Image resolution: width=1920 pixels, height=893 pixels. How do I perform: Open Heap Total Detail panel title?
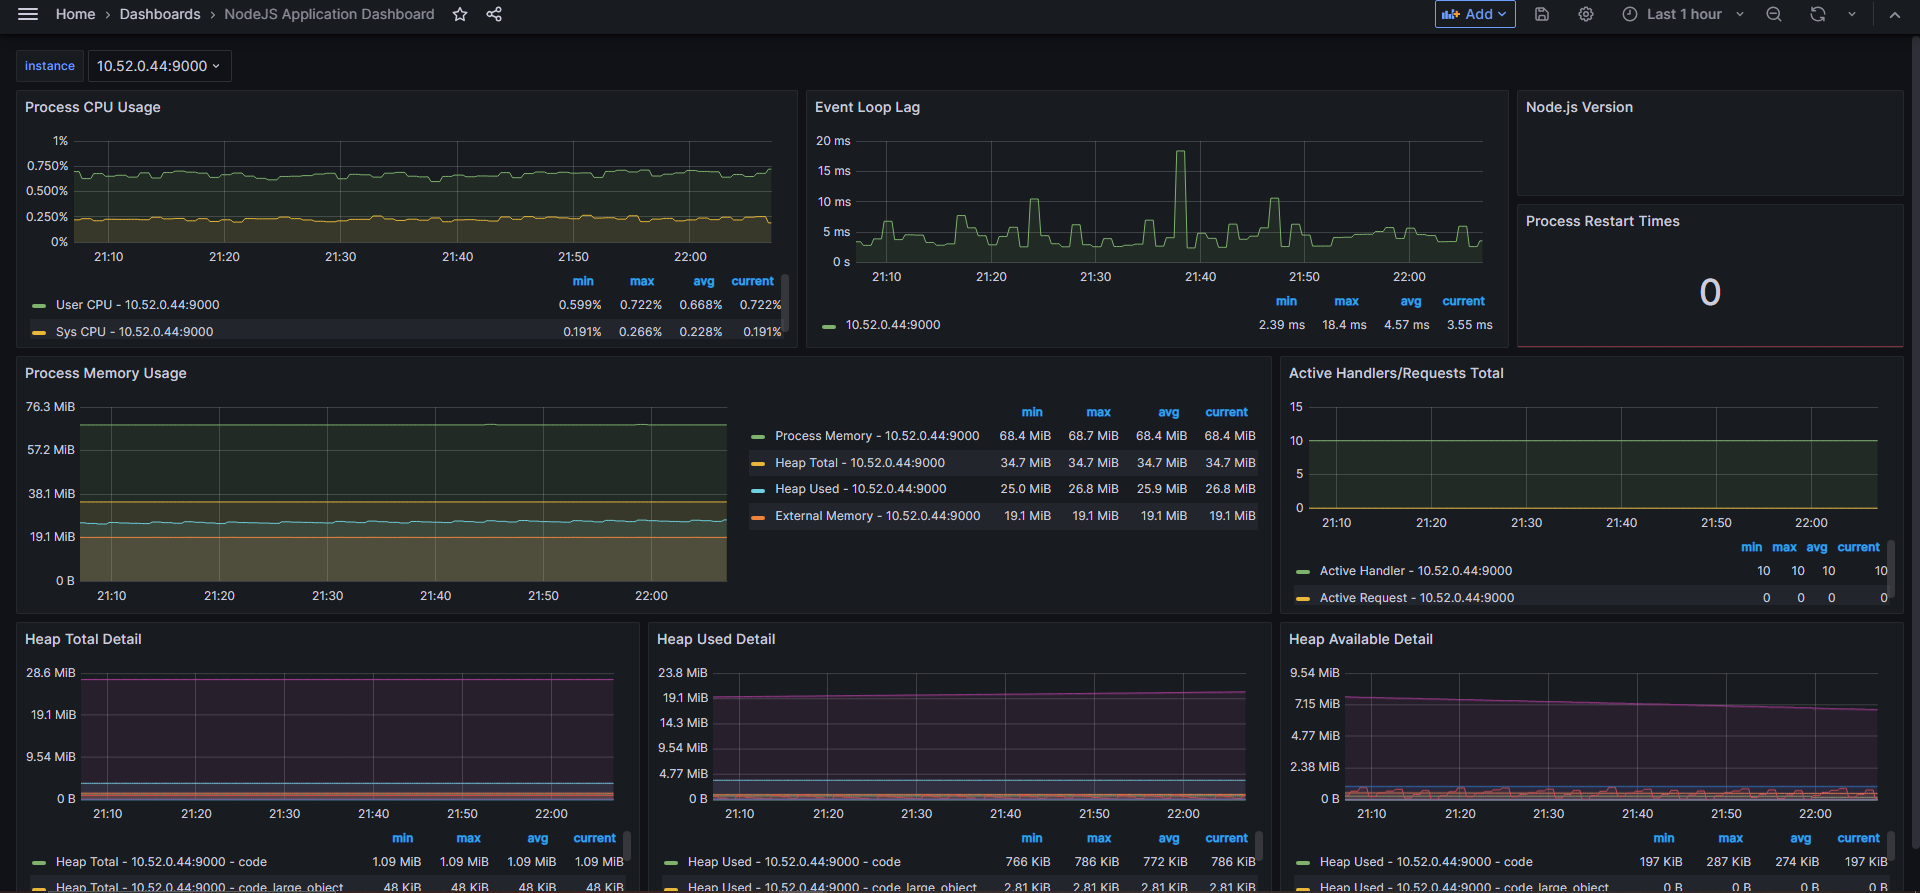[83, 639]
